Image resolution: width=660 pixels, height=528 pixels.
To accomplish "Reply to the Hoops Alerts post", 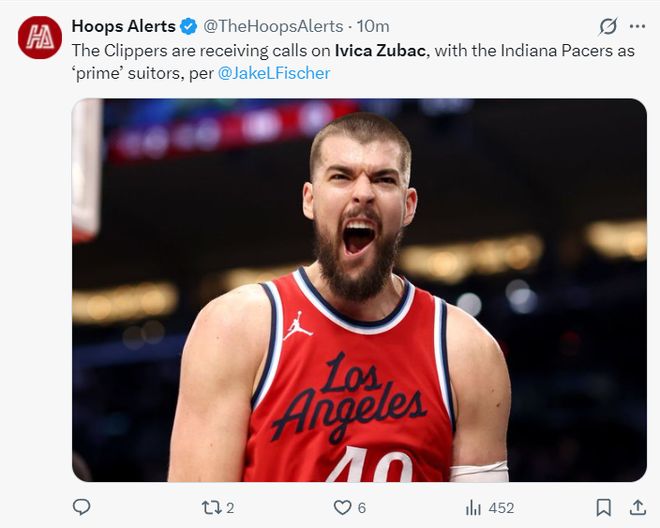I will click(82, 507).
